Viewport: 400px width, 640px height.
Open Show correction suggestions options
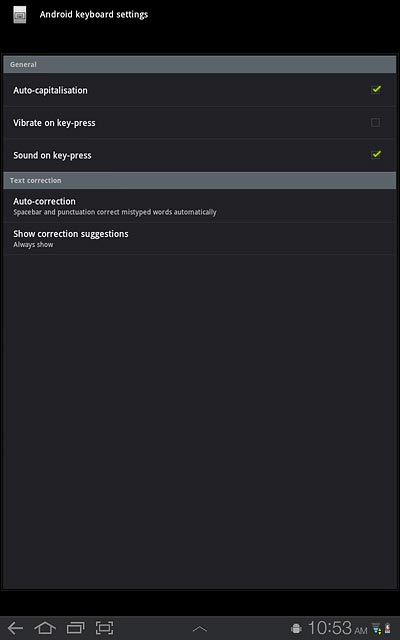[x=200, y=238]
